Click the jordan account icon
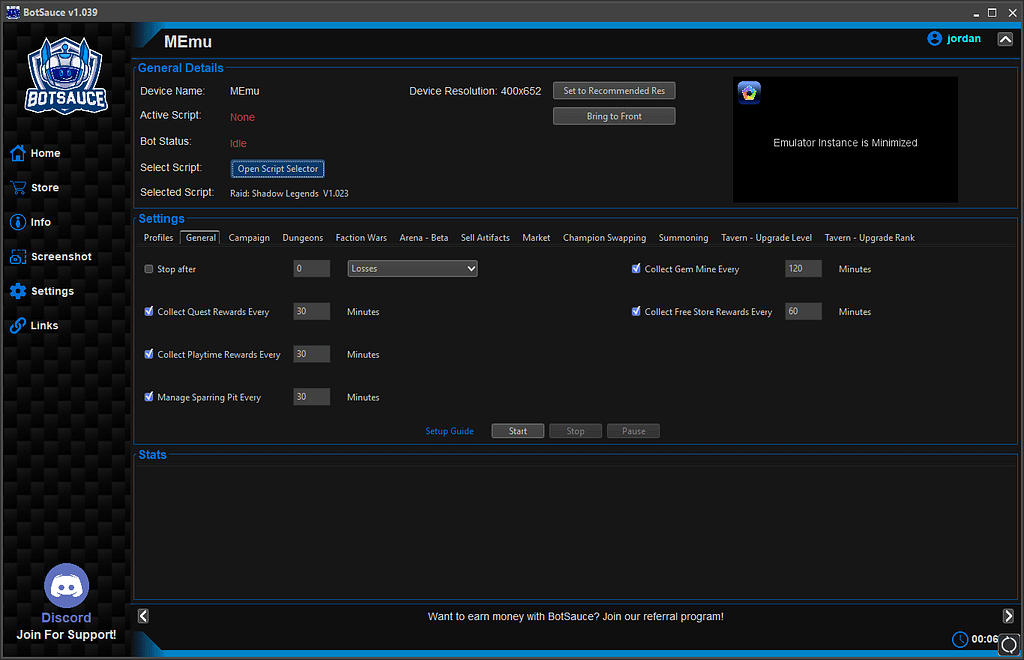 point(932,38)
